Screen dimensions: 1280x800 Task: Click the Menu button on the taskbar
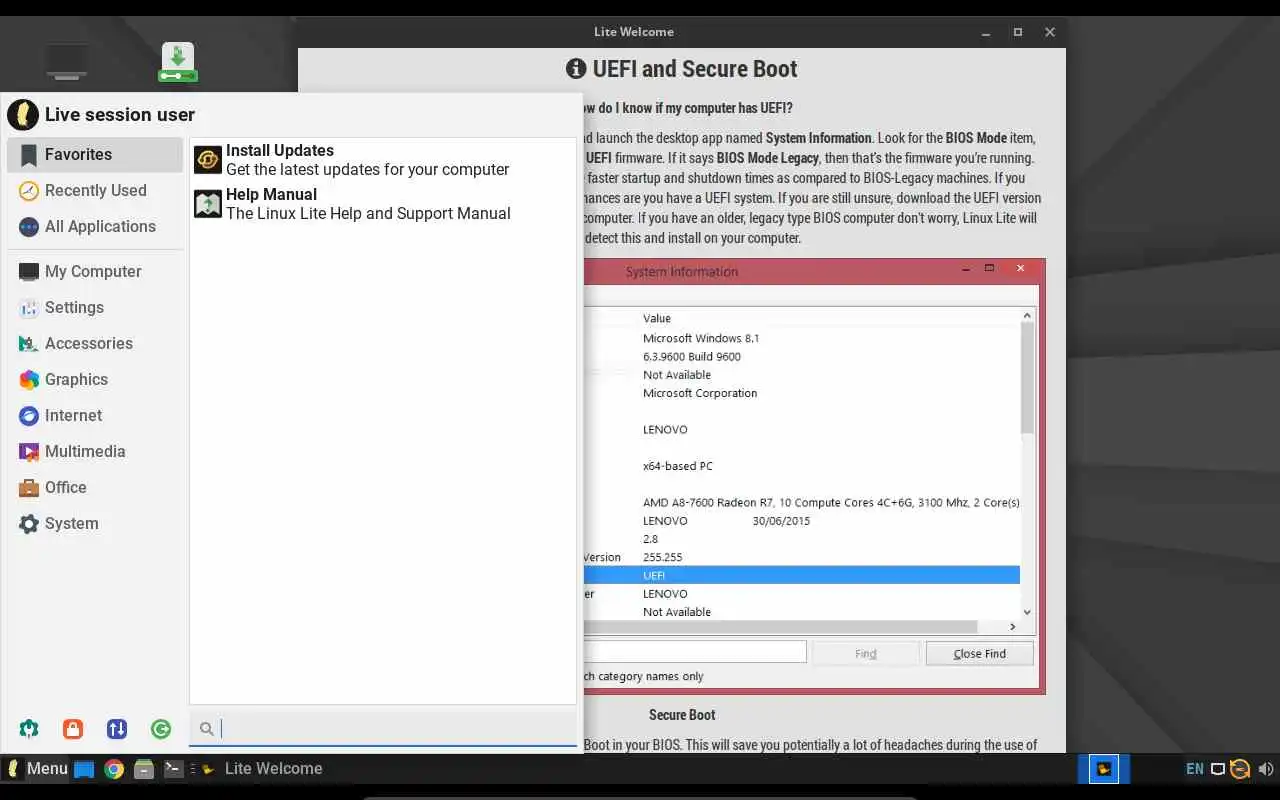coord(37,769)
